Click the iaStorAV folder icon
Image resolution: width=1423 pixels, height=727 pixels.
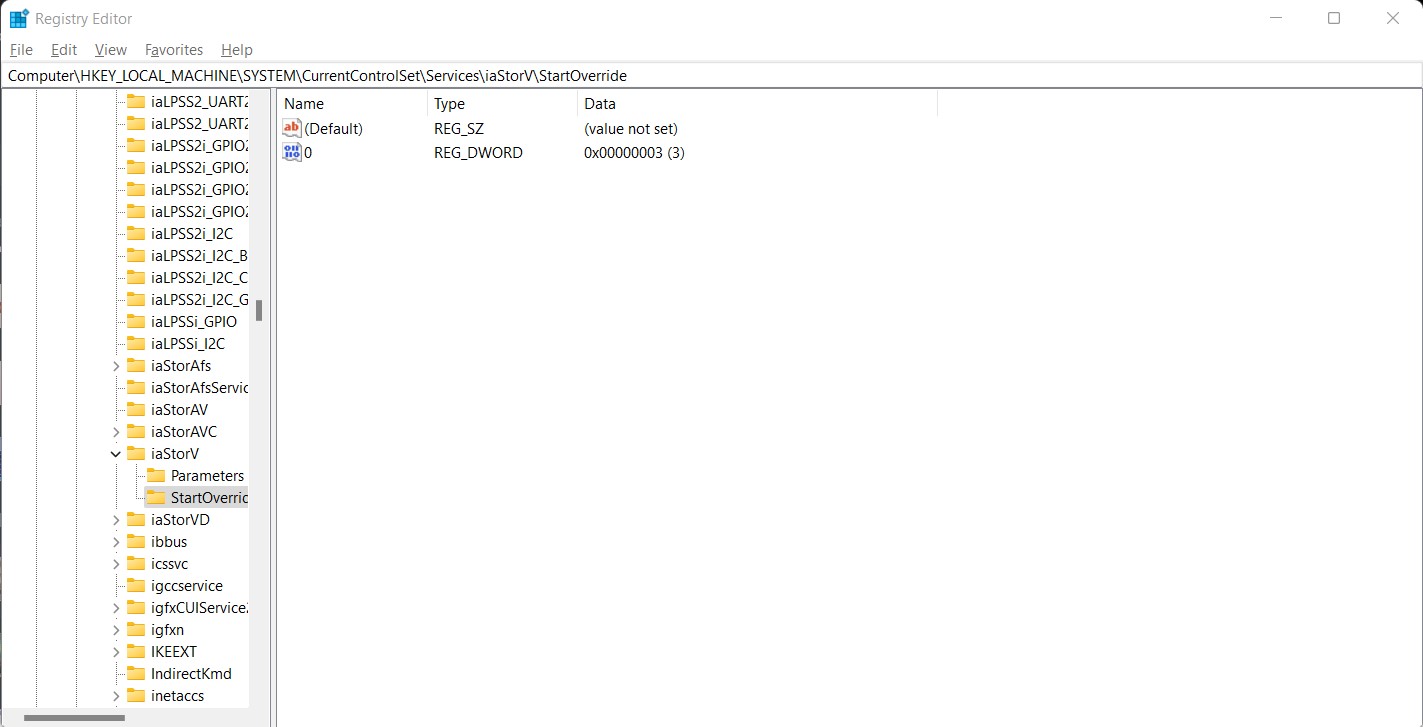pyautogui.click(x=136, y=409)
